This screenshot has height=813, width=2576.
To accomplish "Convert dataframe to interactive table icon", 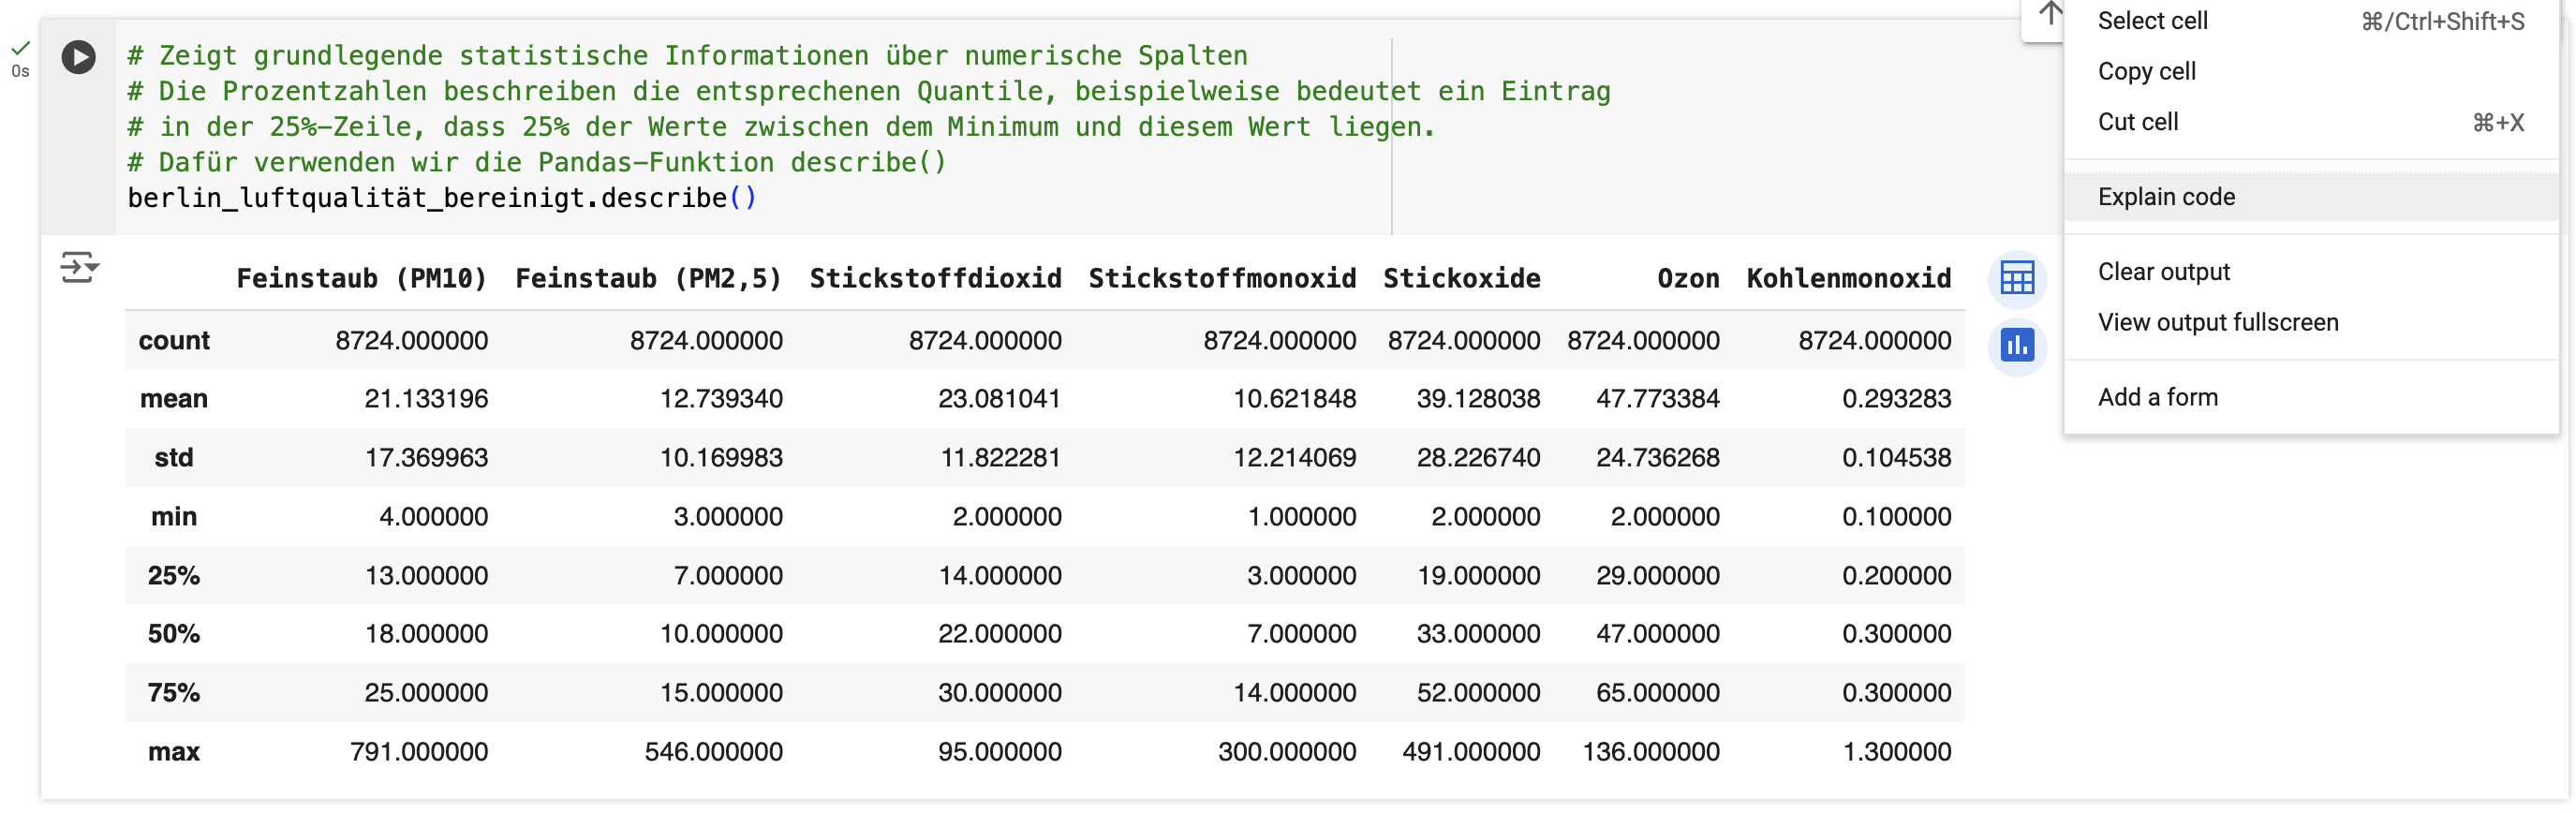I will [2016, 278].
